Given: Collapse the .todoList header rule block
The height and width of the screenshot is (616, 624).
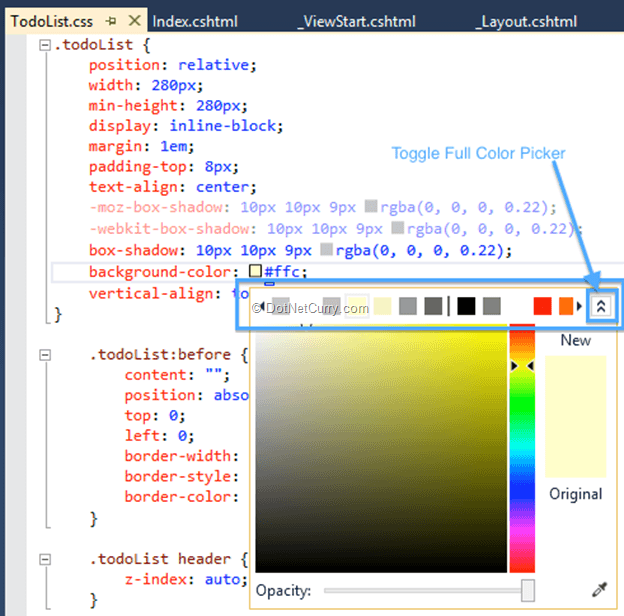Looking at the screenshot, I should tap(45, 559).
